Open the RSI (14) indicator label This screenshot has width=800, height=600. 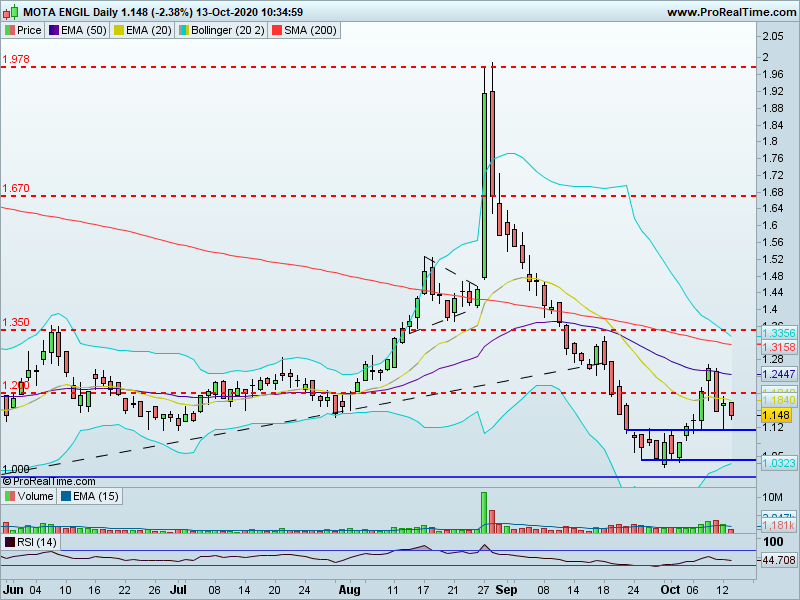click(30, 542)
